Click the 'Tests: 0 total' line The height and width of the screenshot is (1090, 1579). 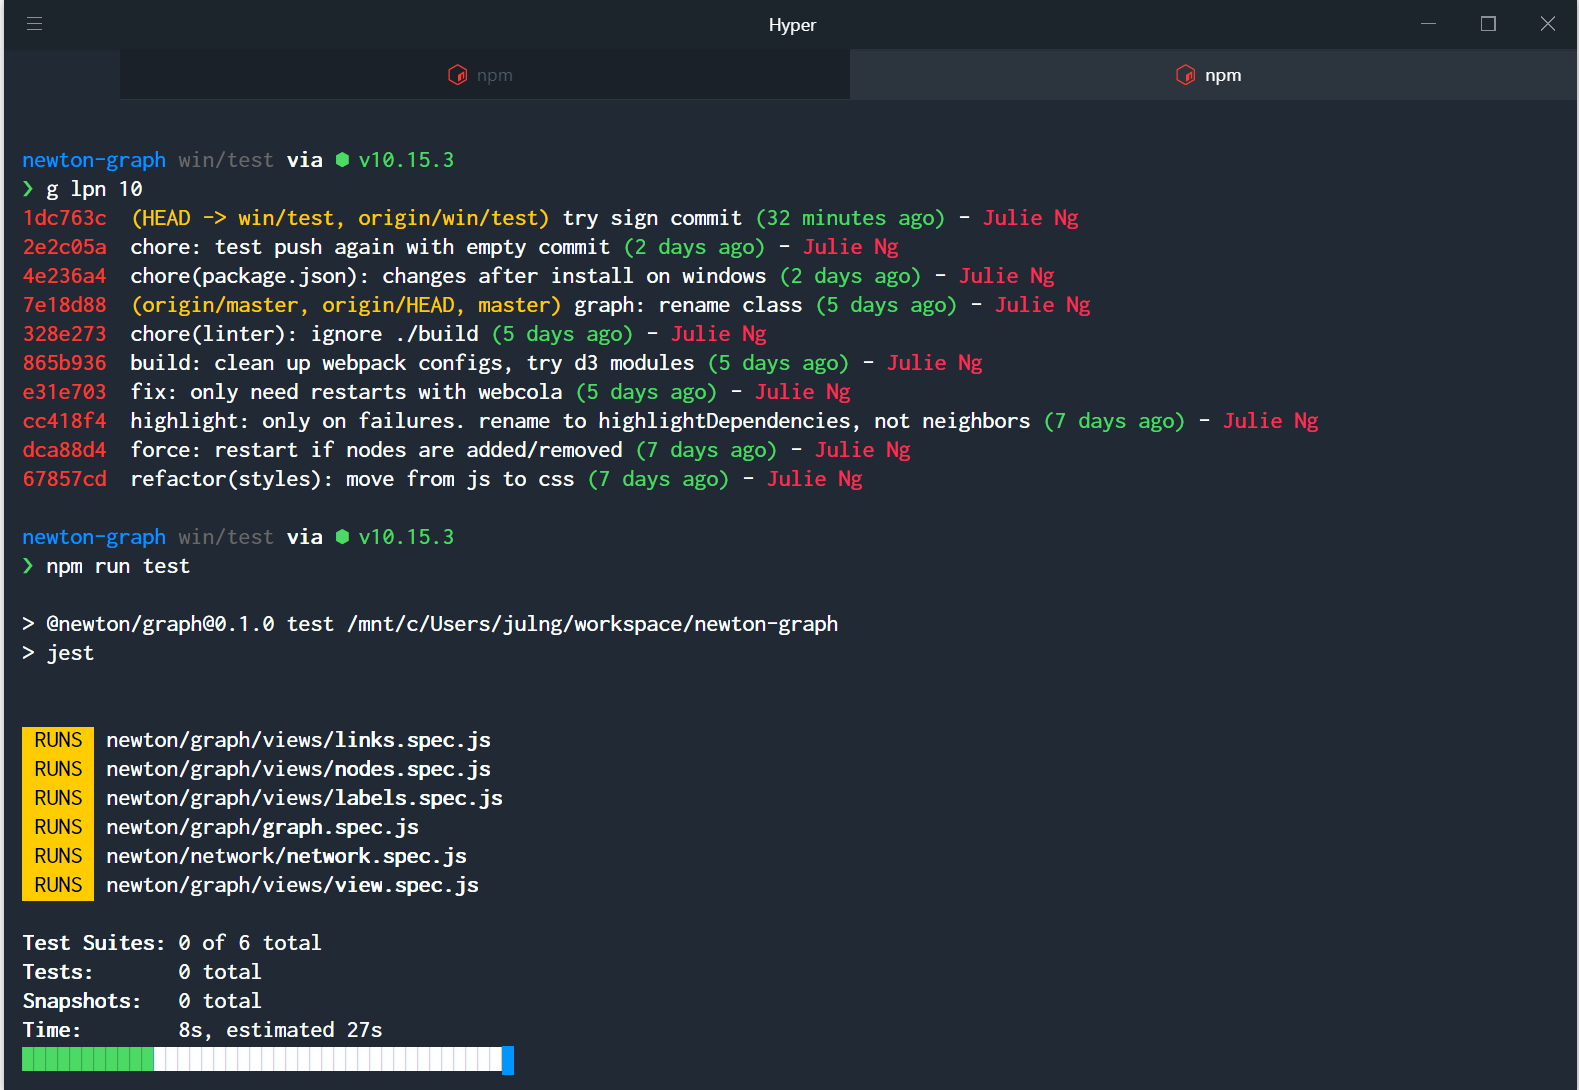click(x=142, y=972)
